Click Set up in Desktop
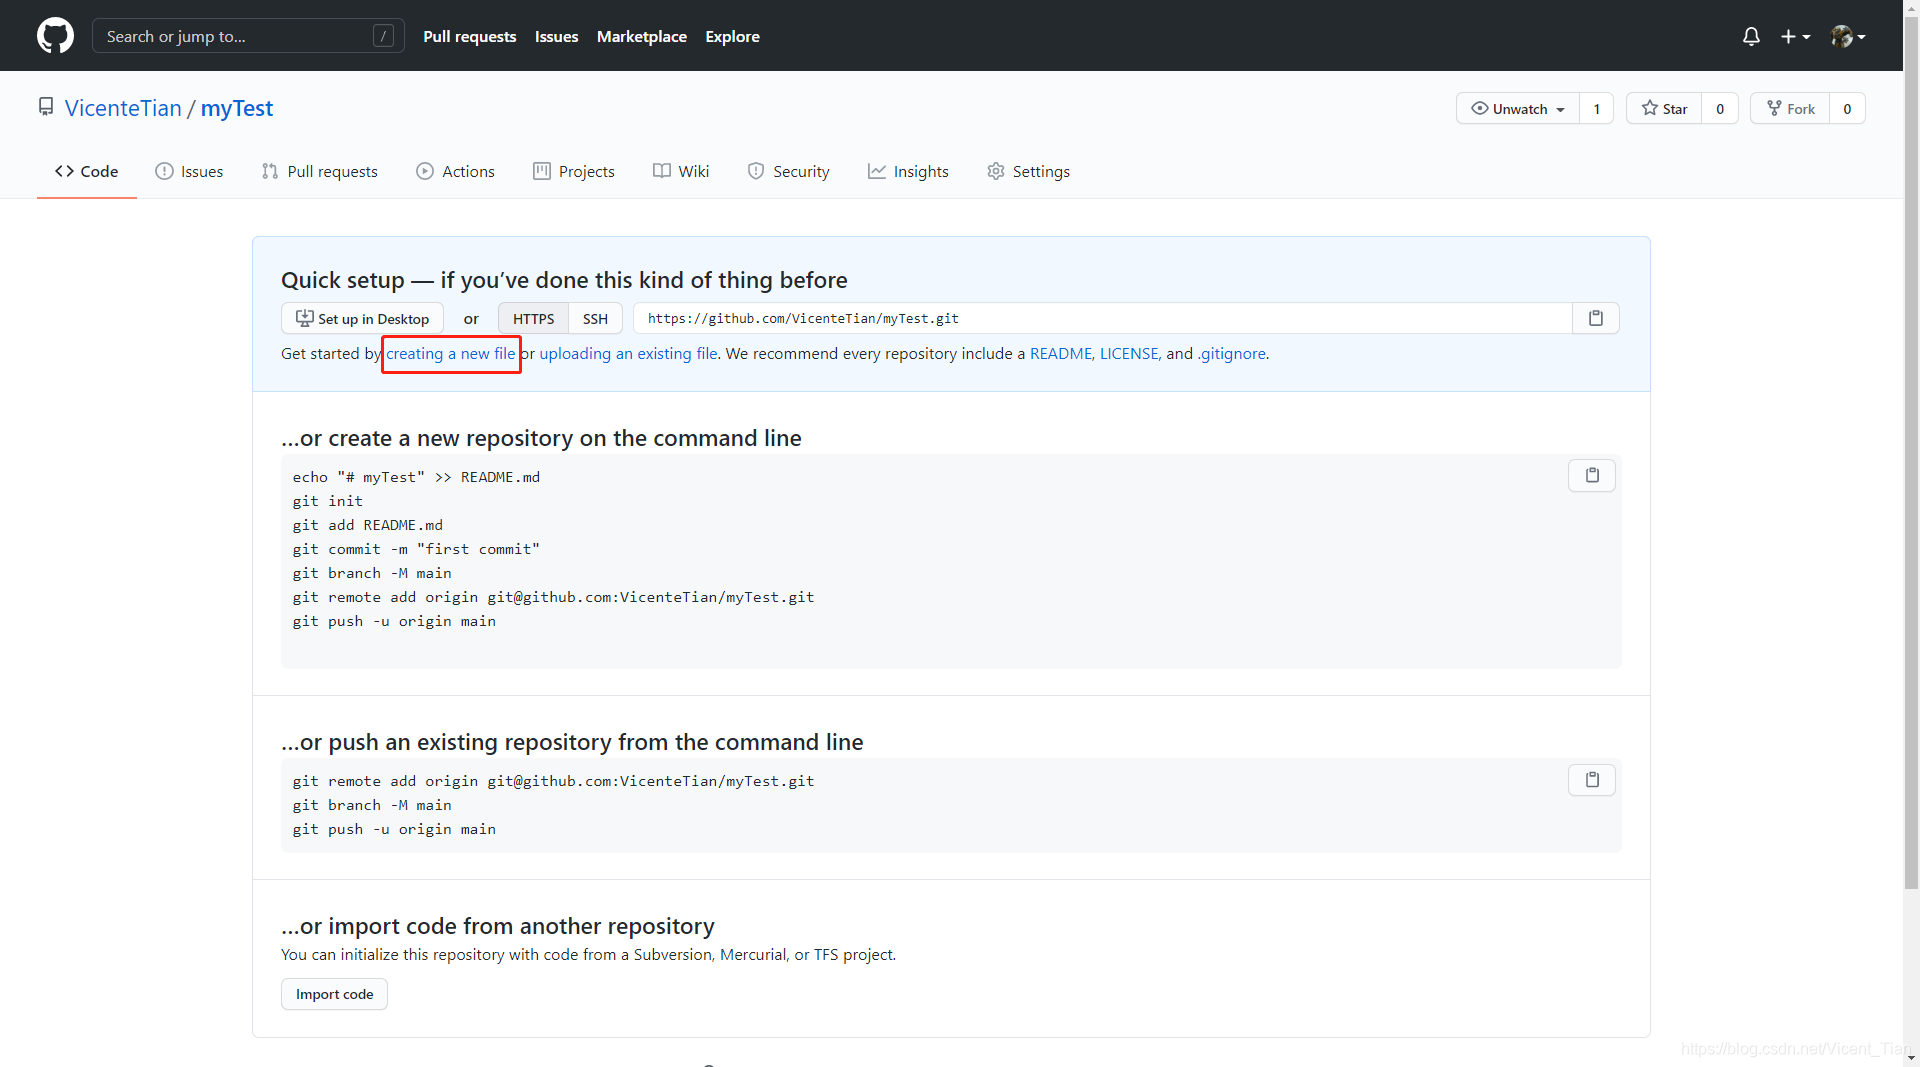1920x1067 pixels. [x=362, y=318]
